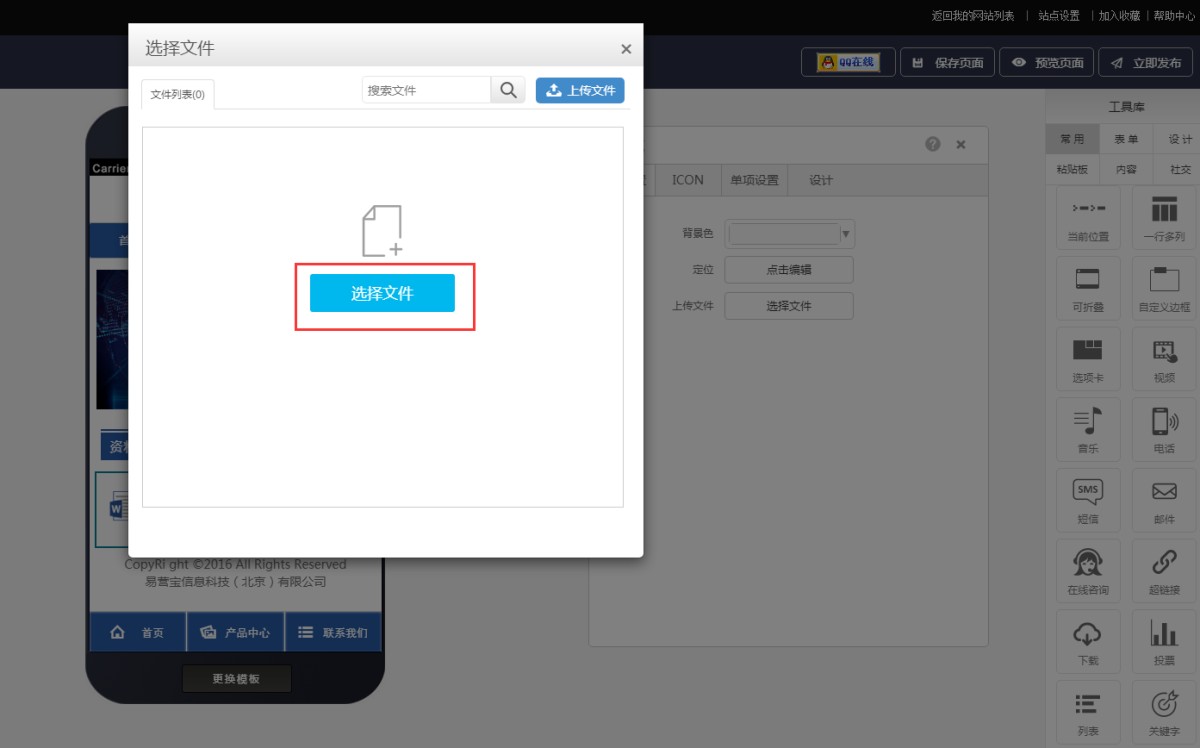Click 更换模板 button below phone
Image resolution: width=1200 pixels, height=748 pixels.
(236, 679)
